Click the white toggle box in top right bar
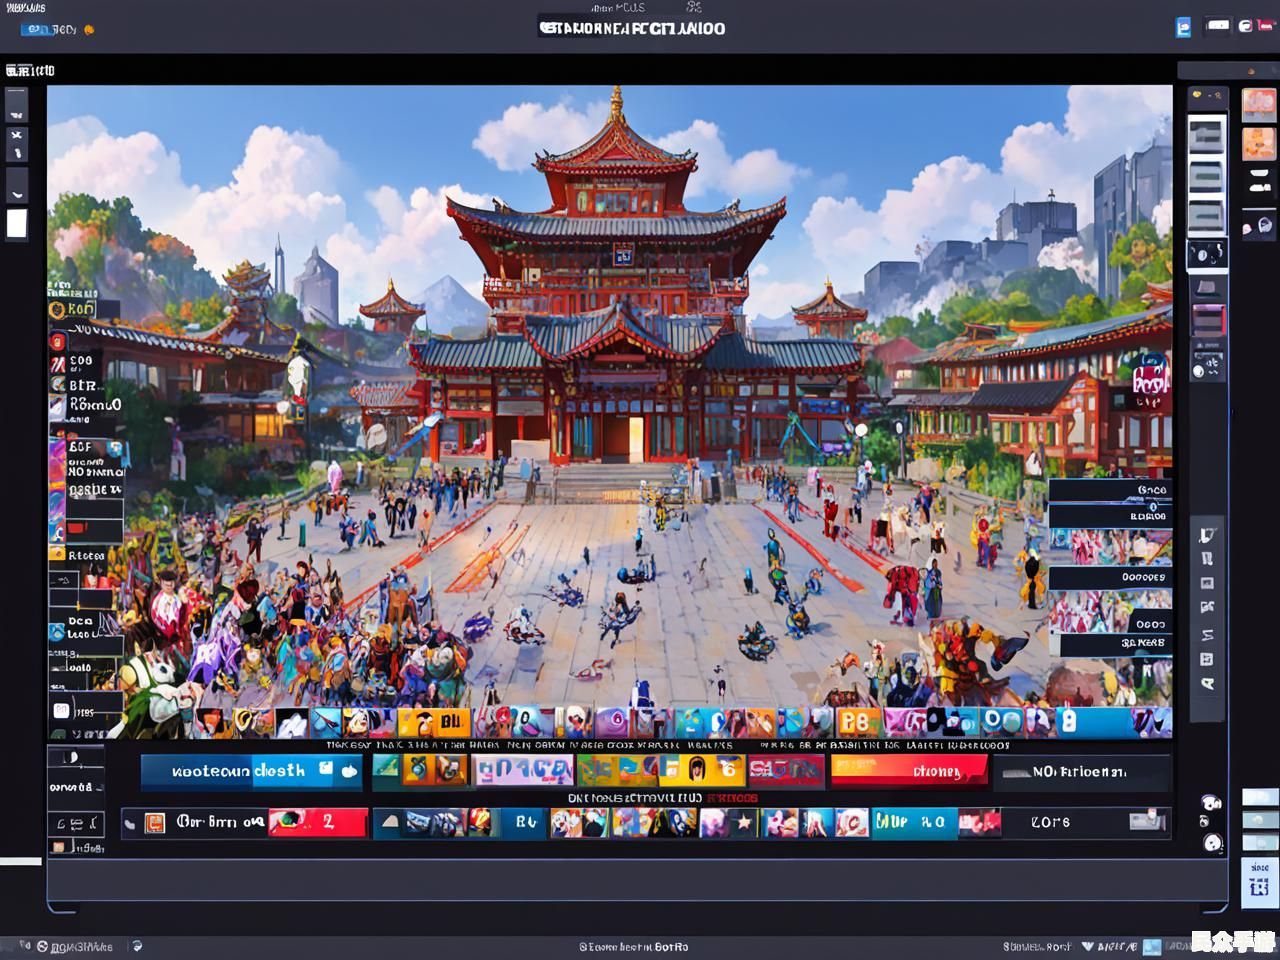 1217,26
